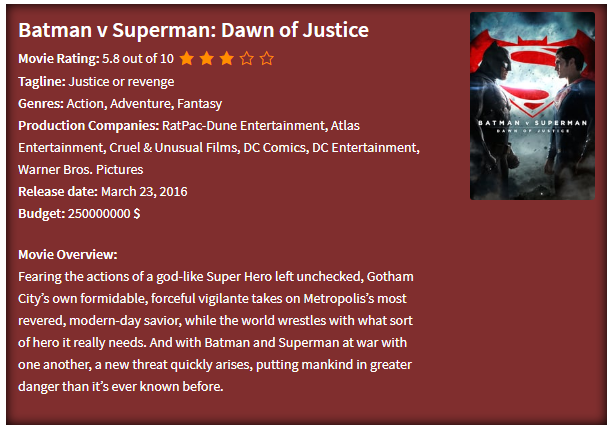Click the overview paragraph text

tap(216, 331)
